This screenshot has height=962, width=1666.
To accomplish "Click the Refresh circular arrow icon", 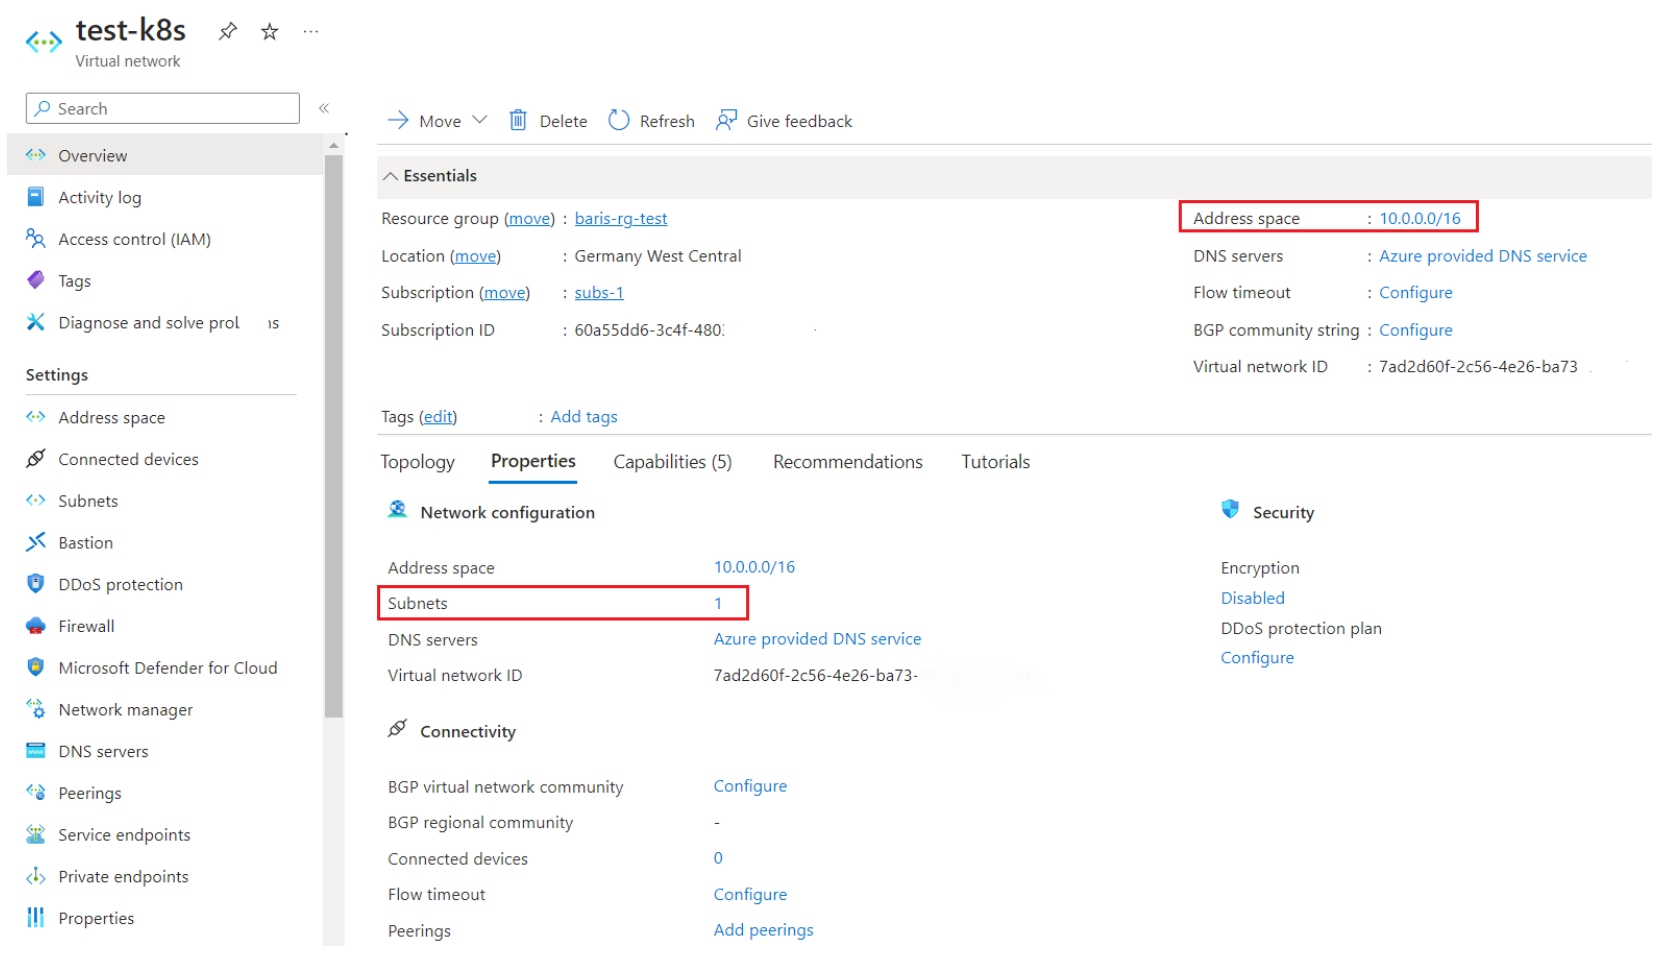I will (x=619, y=121).
